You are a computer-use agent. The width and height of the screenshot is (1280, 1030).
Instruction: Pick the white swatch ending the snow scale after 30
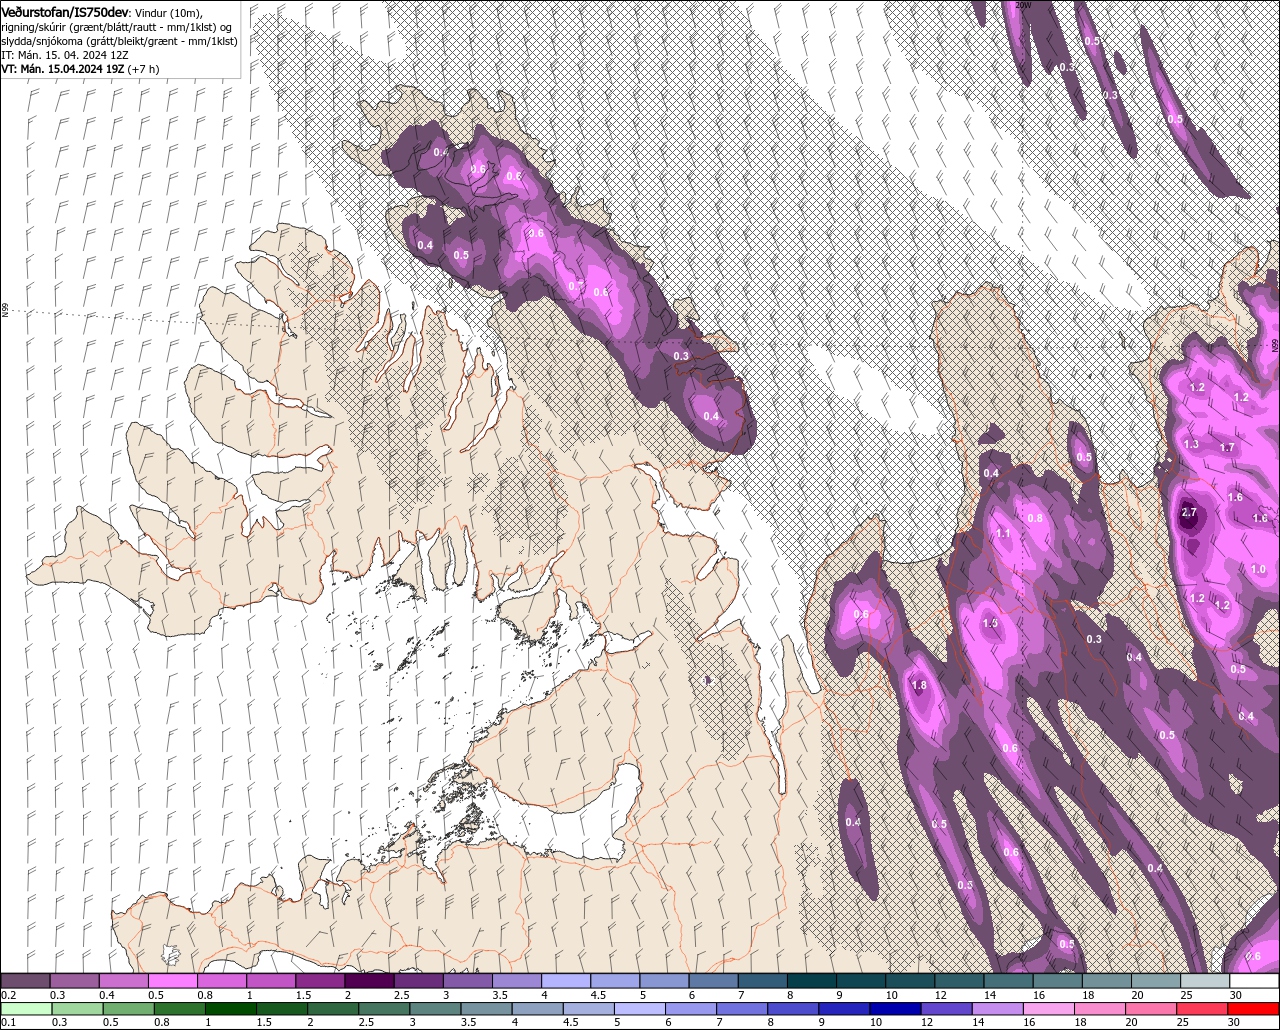pos(1255,981)
